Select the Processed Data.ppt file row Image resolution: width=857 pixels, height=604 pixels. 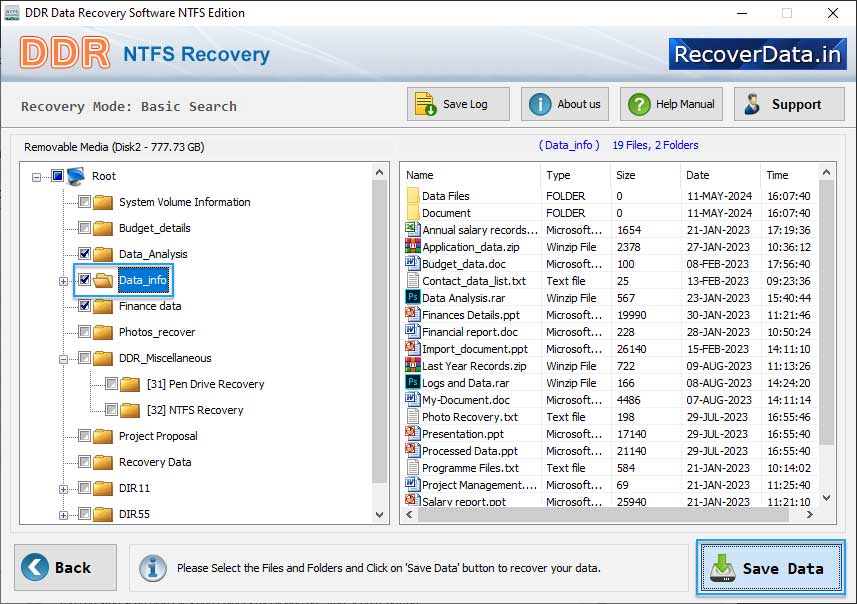pos(609,451)
